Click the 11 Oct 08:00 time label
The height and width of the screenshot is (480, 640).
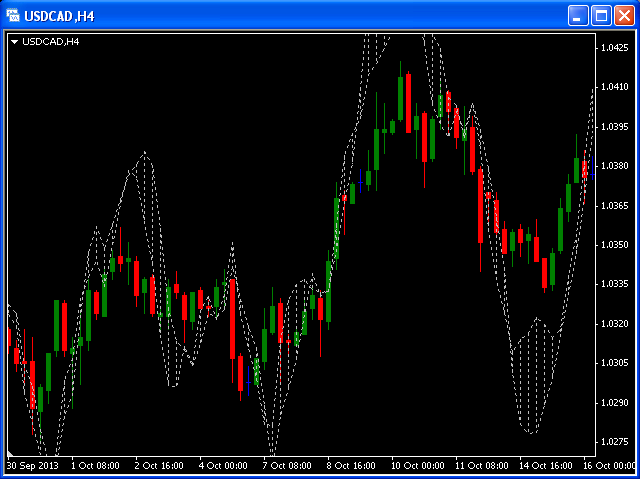[482, 466]
